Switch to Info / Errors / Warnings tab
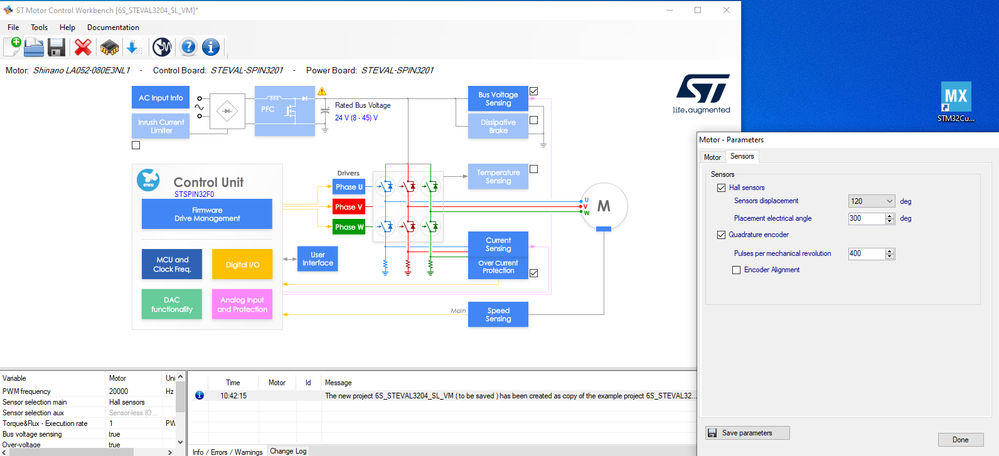This screenshot has height=456, width=999. 227,452
